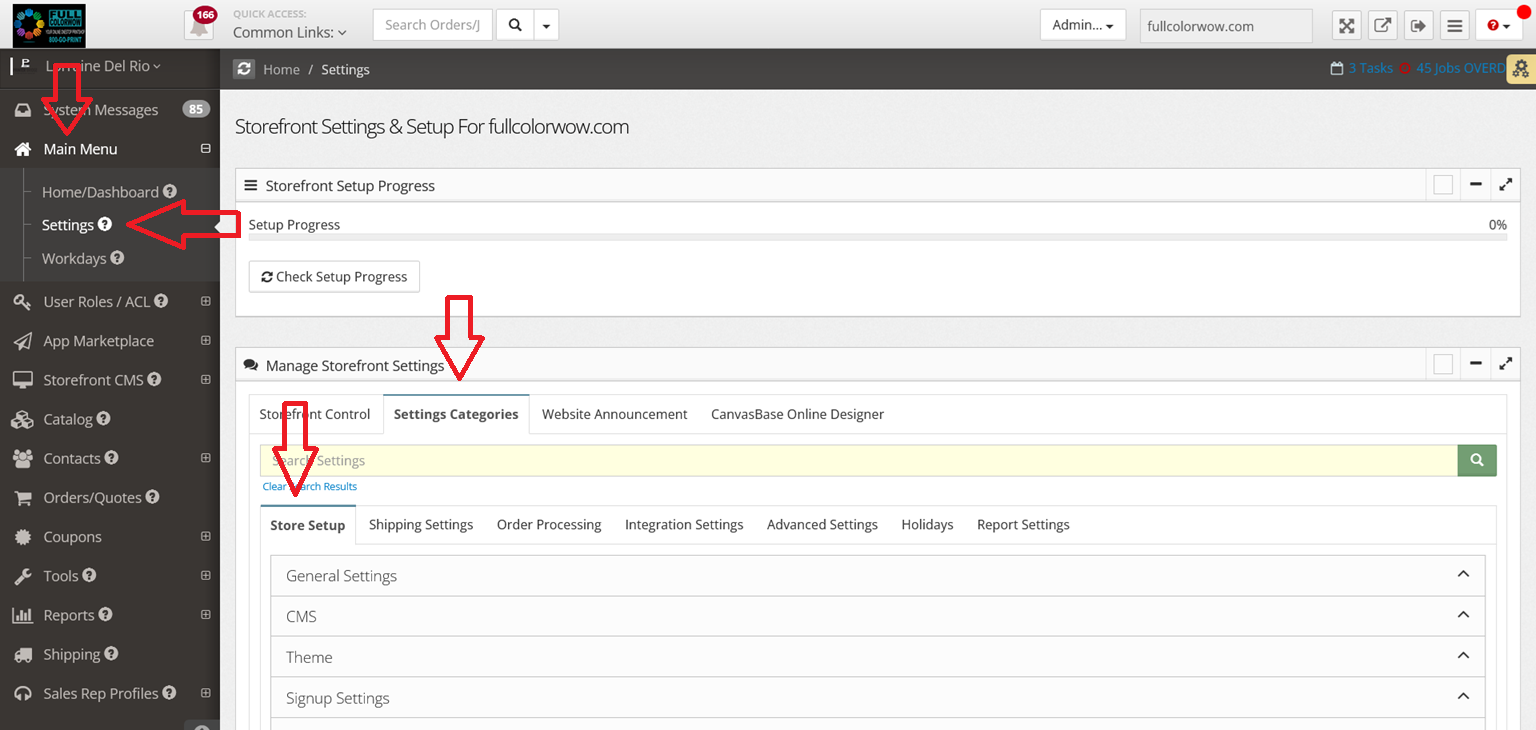The height and width of the screenshot is (730, 1536).
Task: Click the Check Setup Progress button
Action: pos(334,276)
